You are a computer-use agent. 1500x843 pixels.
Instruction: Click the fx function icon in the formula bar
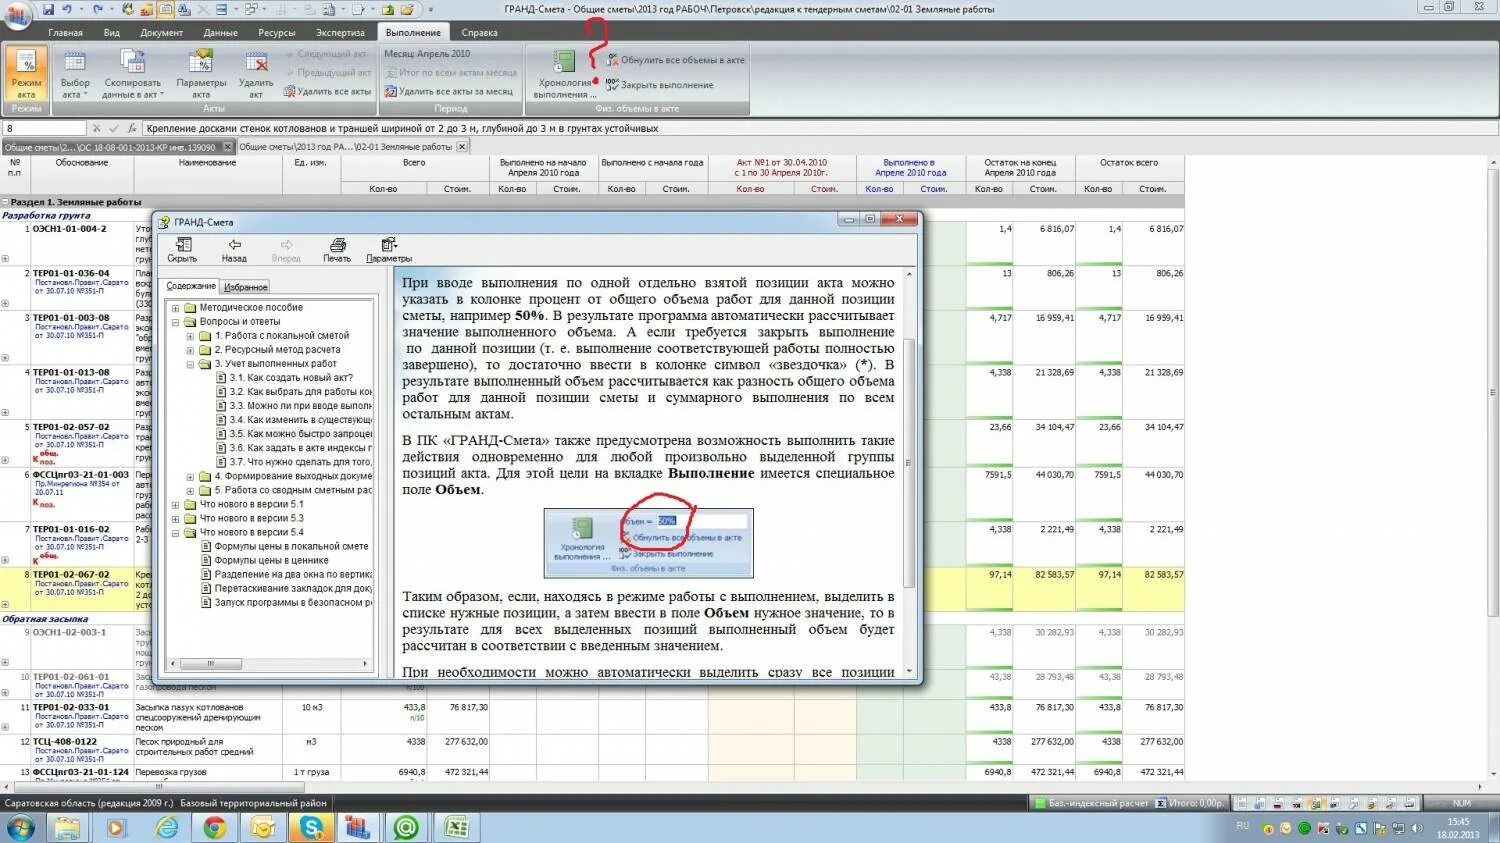[132, 128]
